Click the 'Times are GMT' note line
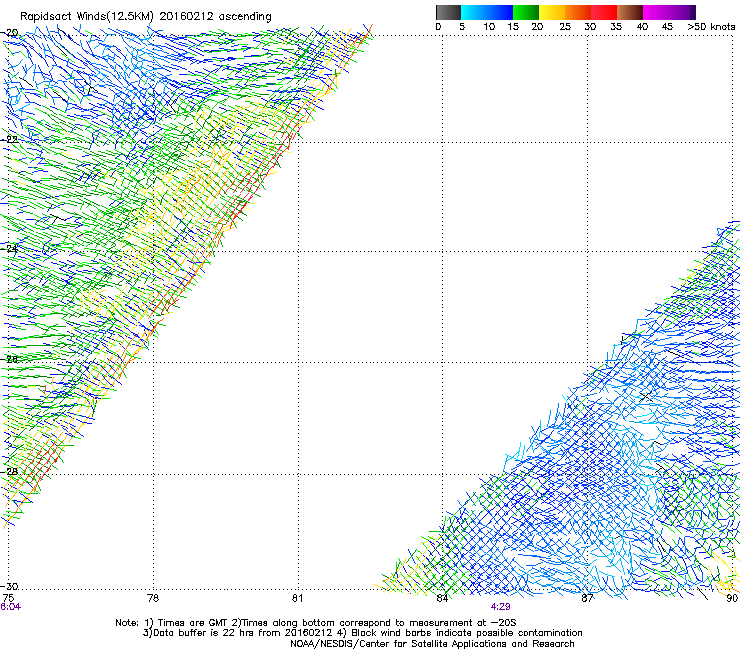 (315, 623)
